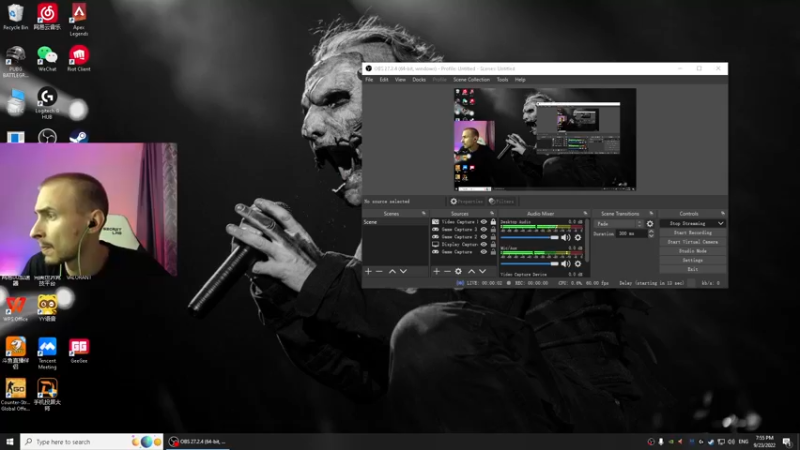Open the WPS Office desktop shortcut
800x450 pixels.
point(15,309)
